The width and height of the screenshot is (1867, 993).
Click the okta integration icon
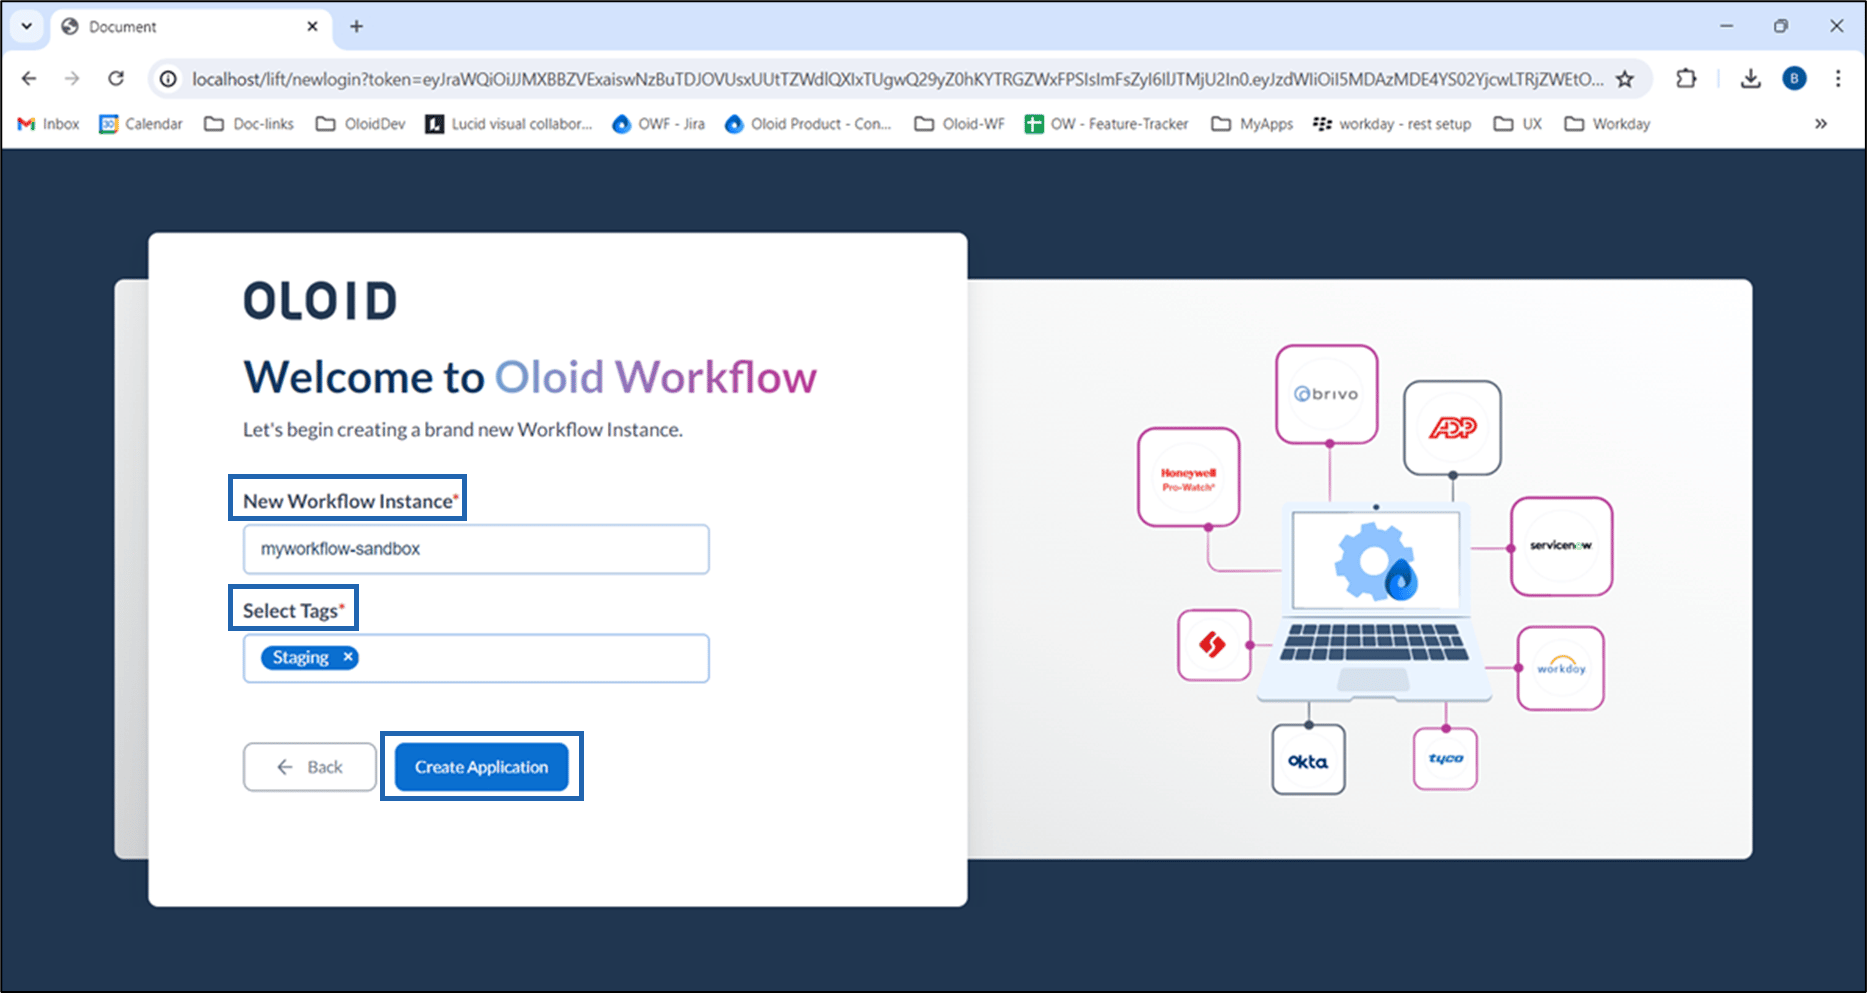click(x=1308, y=760)
